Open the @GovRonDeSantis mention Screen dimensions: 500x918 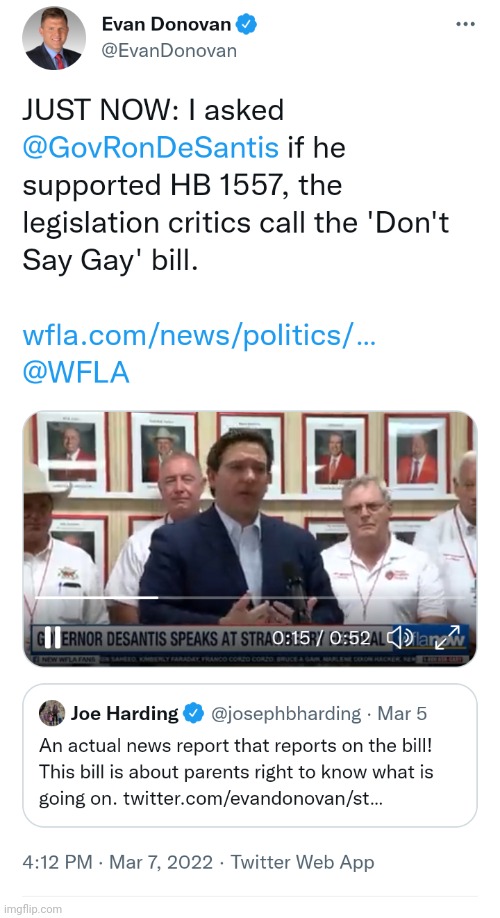[150, 148]
